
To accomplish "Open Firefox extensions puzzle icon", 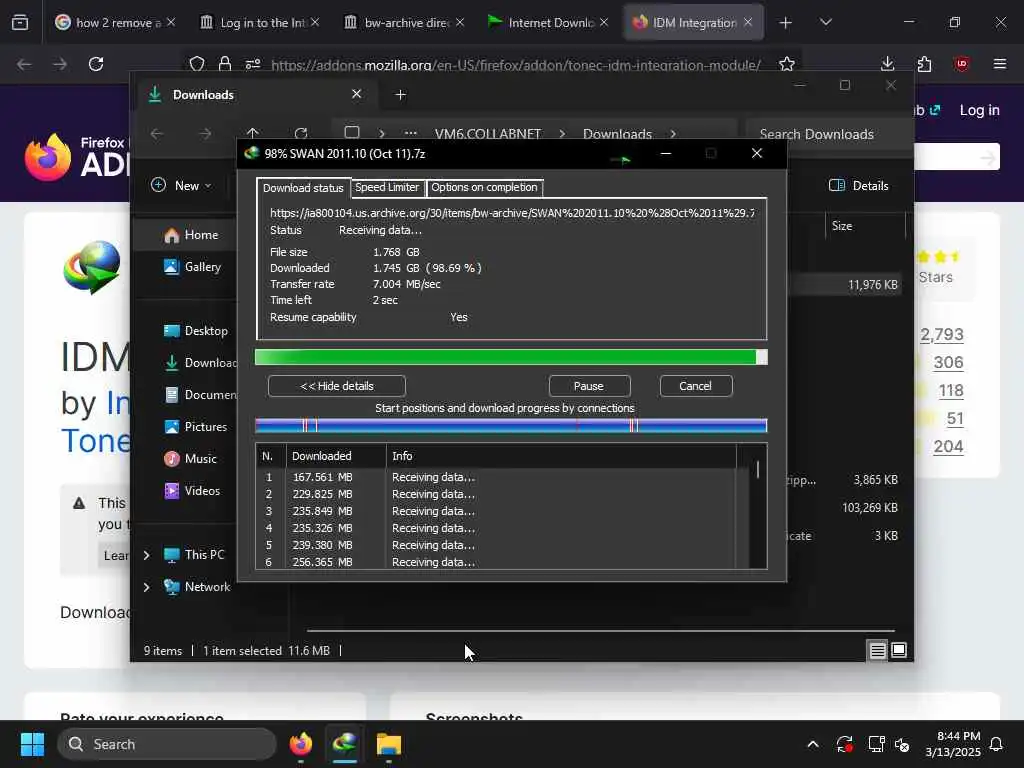I will (x=924, y=64).
